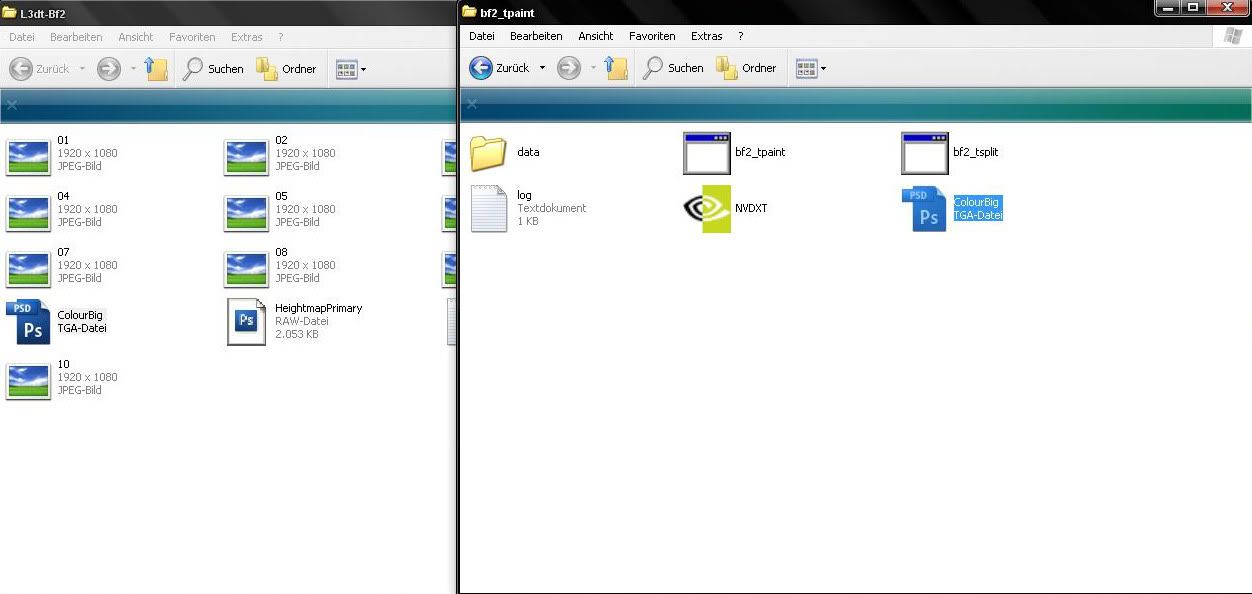Select the 01 JPEG image thumbnail
The image size is (1252, 594).
click(28, 153)
